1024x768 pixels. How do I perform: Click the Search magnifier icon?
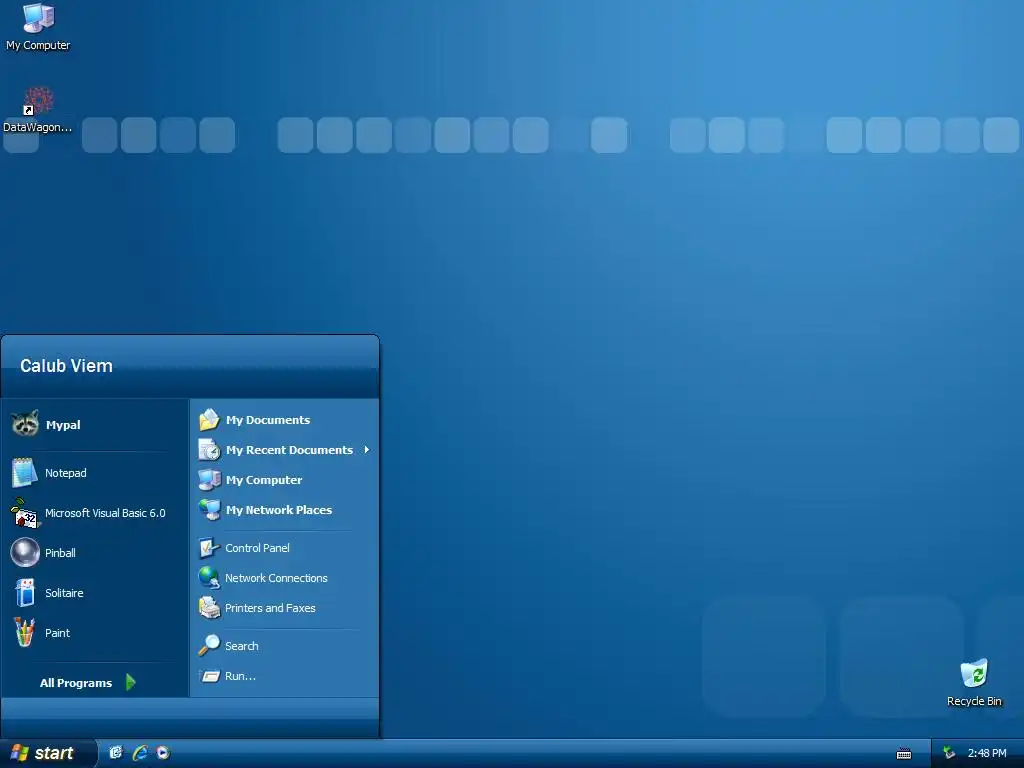[x=209, y=646]
